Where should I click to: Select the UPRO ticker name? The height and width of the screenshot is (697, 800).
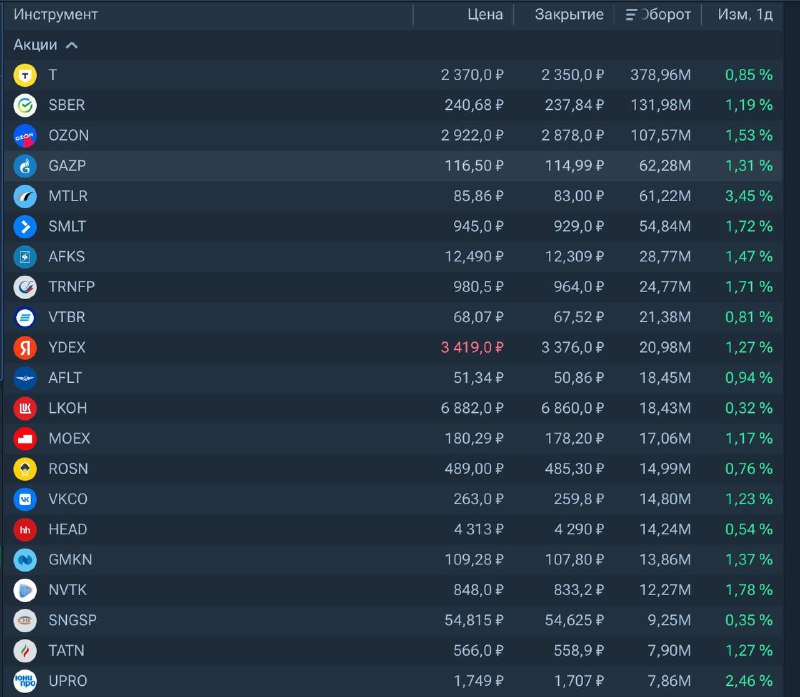[68, 681]
